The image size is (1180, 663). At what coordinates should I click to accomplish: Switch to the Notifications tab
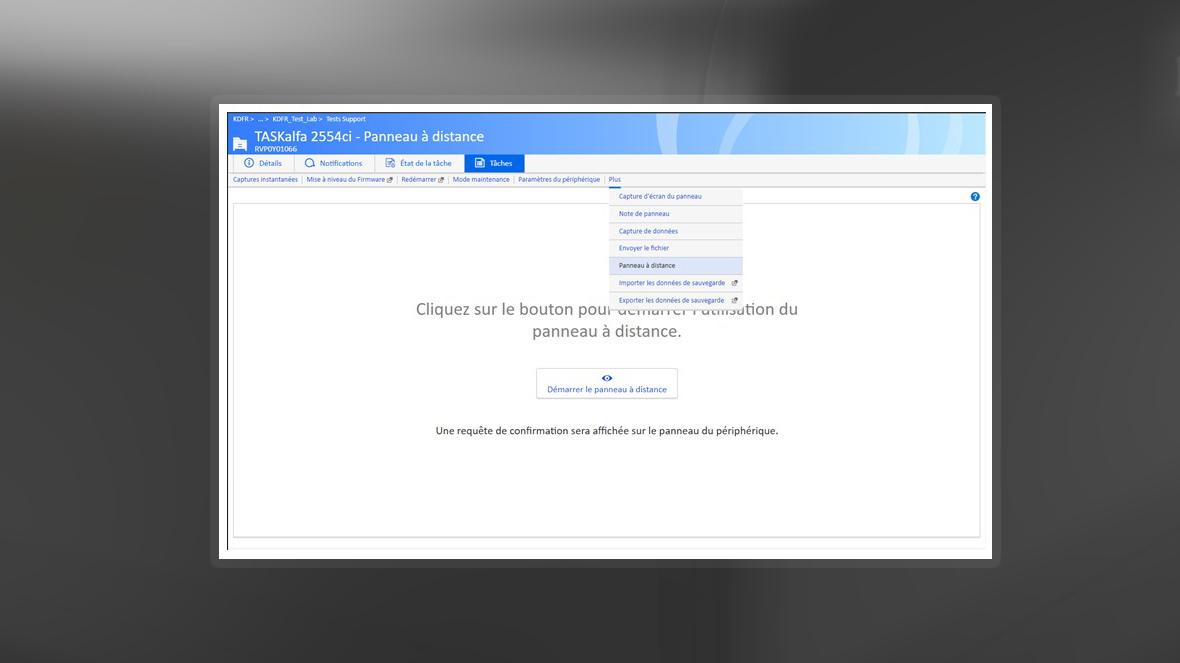334,163
